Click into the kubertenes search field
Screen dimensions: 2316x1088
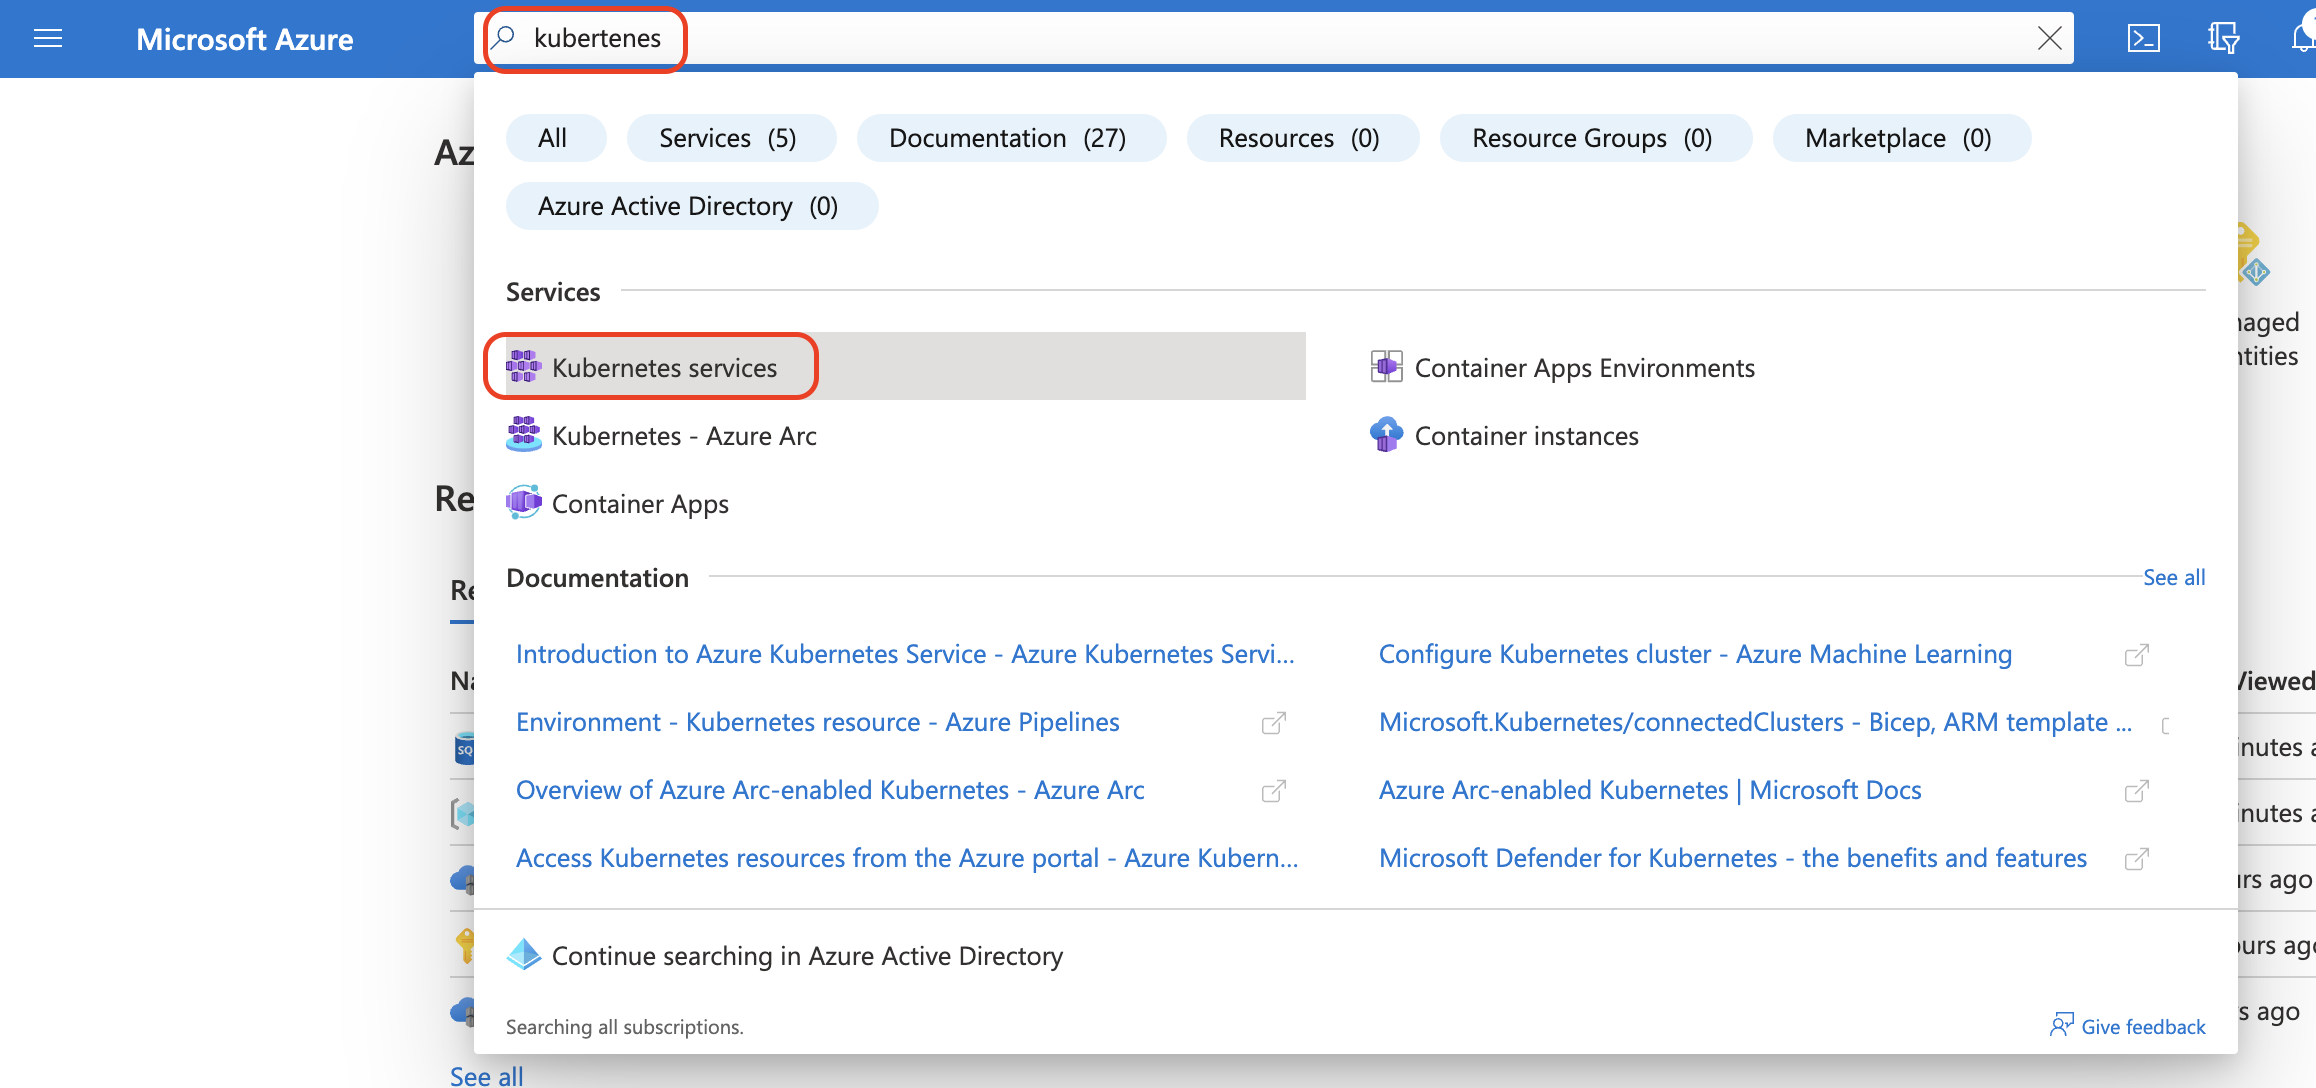click(1200, 39)
